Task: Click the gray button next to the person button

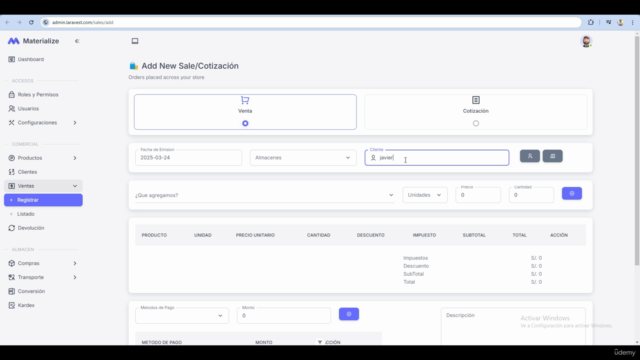Action: coord(553,156)
